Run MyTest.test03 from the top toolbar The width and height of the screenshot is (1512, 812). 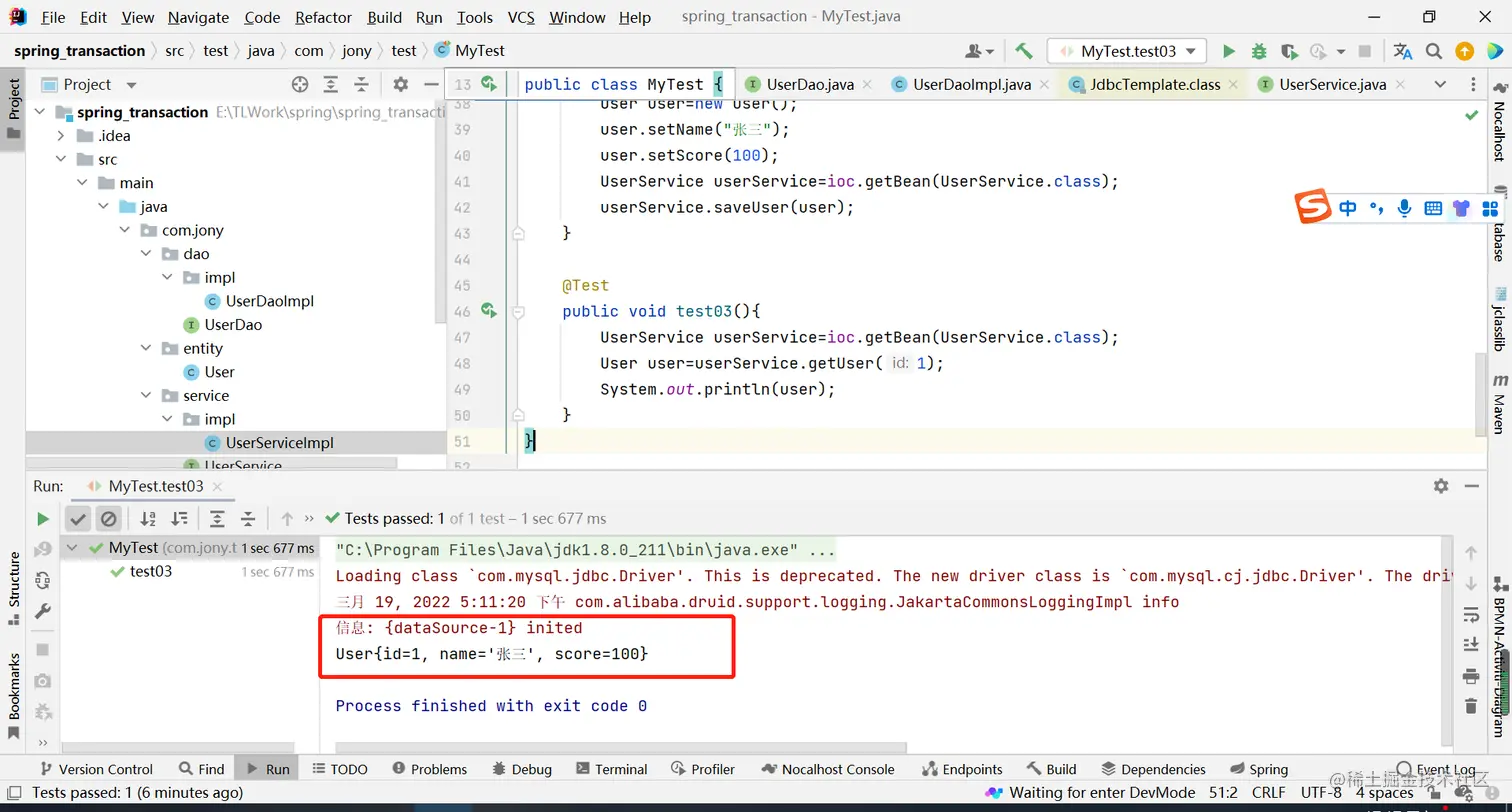click(1229, 51)
